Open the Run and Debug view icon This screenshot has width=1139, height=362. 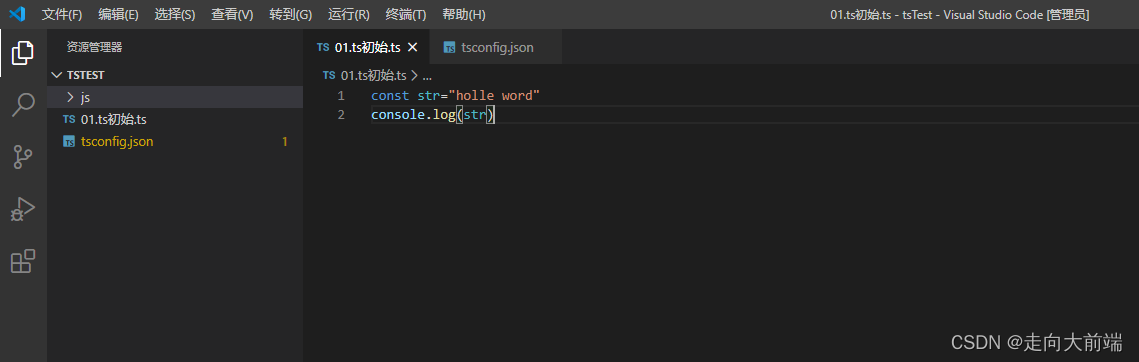pos(23,209)
